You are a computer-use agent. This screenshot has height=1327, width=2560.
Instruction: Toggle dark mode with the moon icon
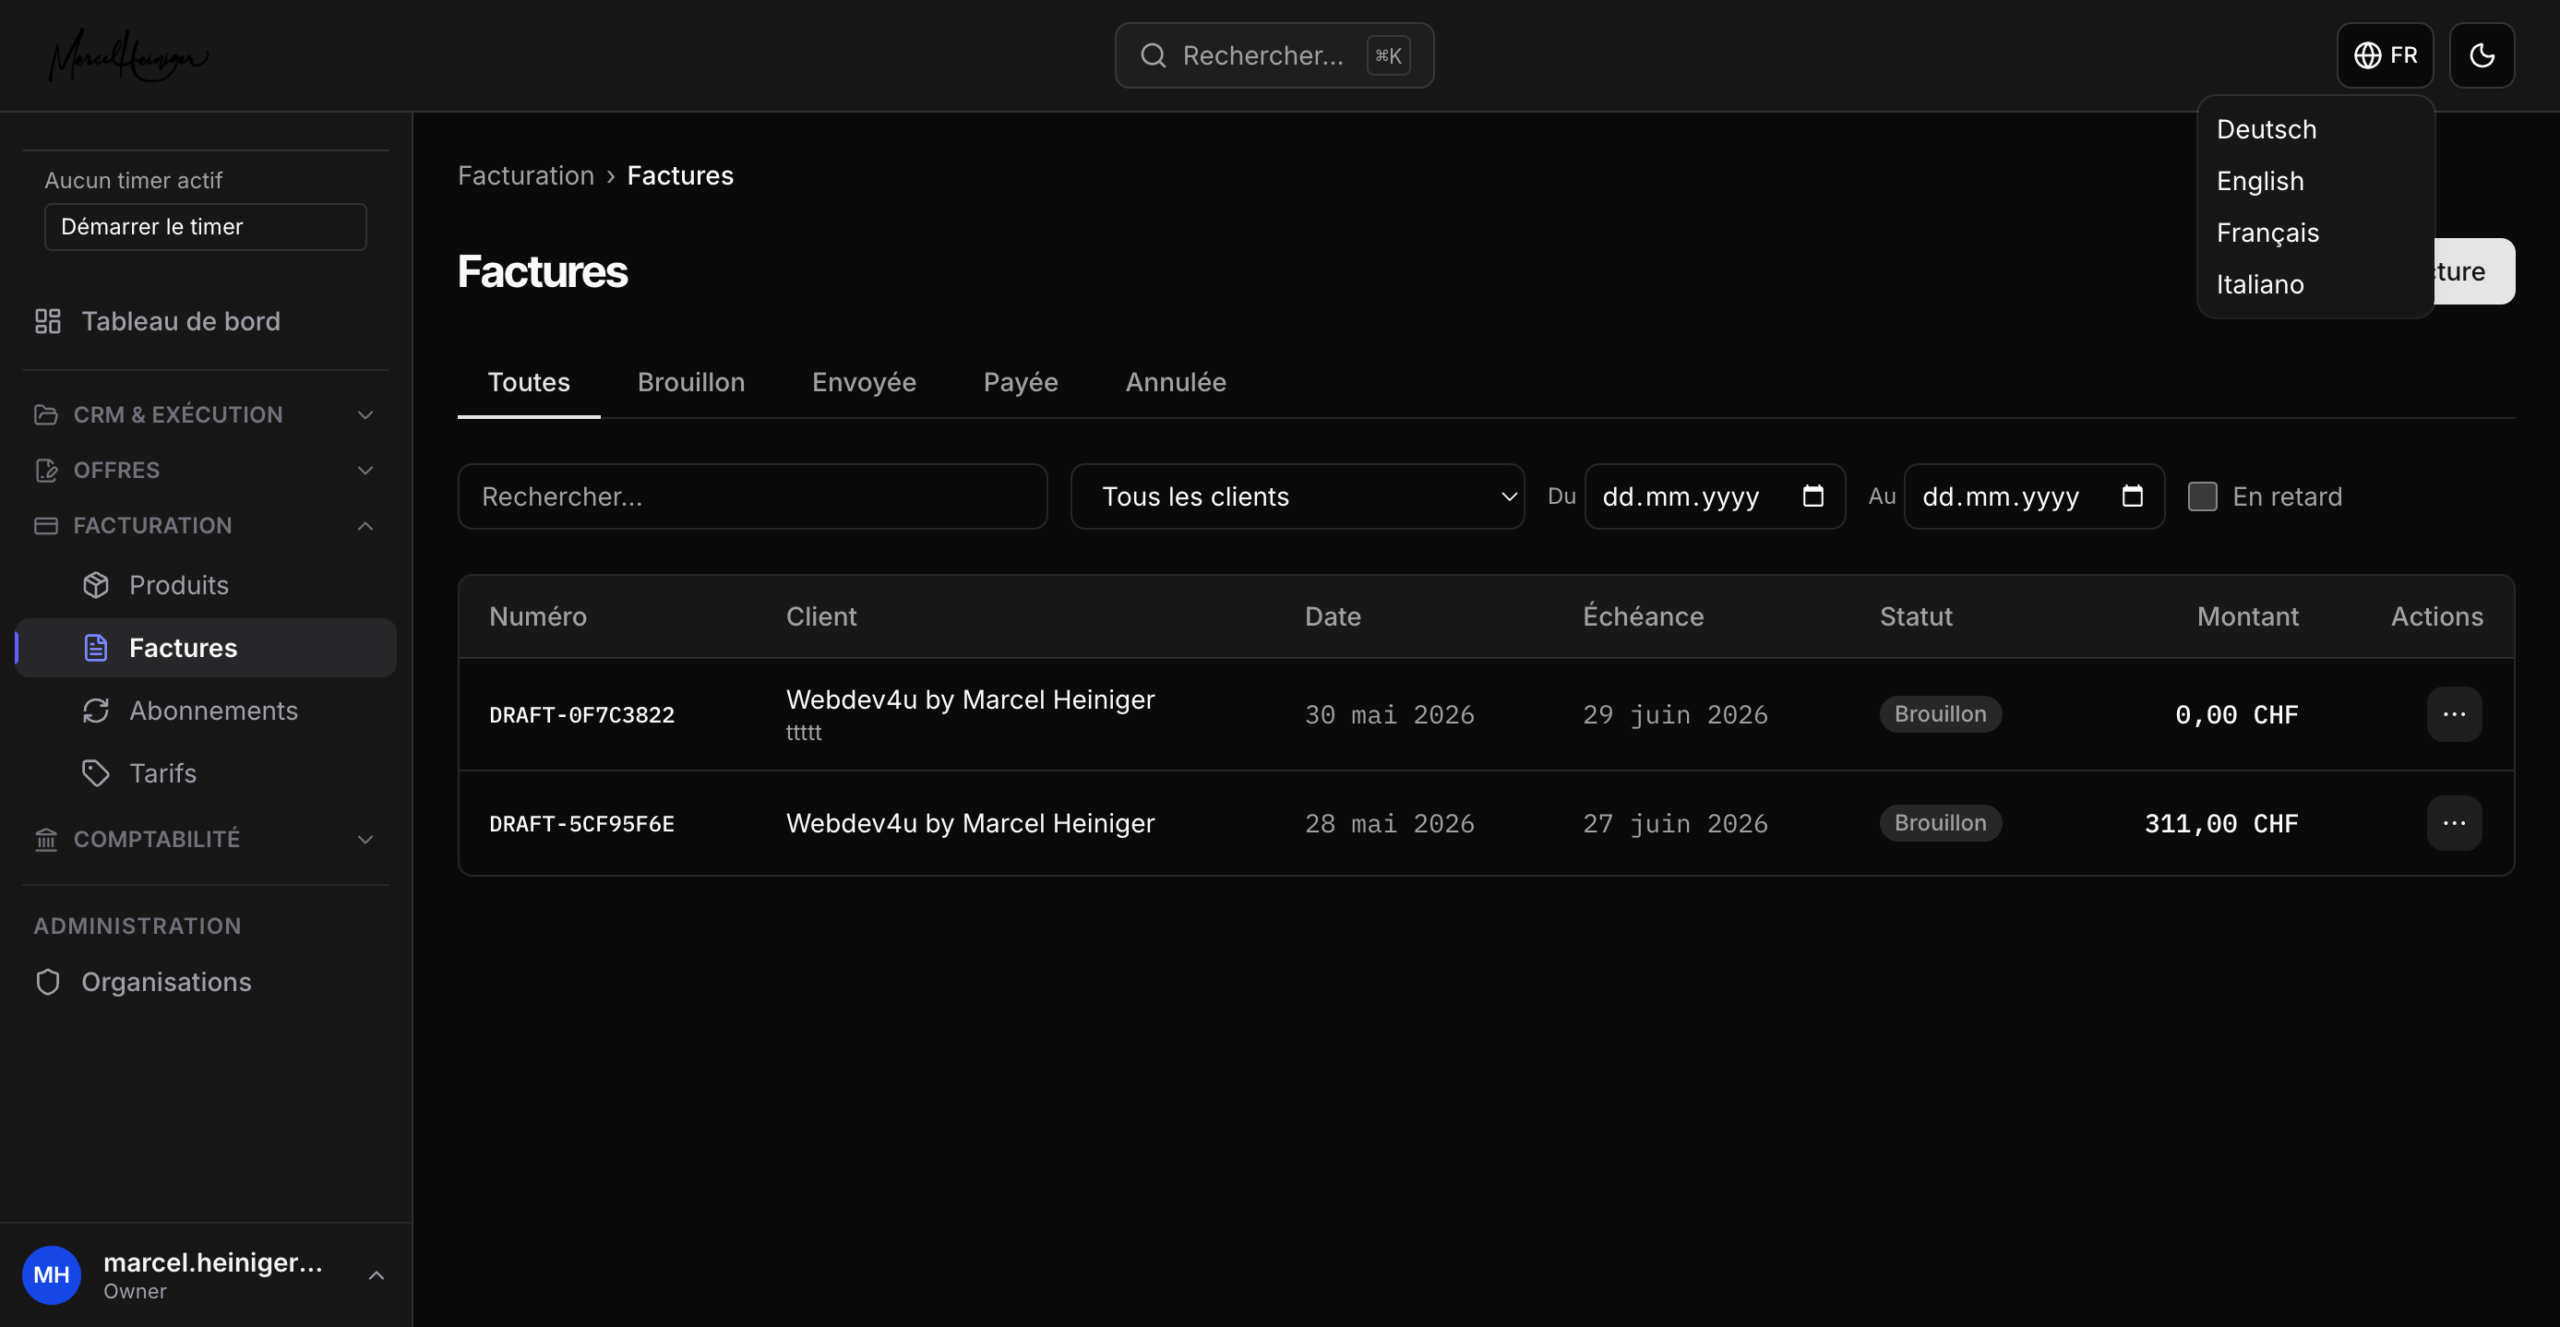click(x=2481, y=55)
